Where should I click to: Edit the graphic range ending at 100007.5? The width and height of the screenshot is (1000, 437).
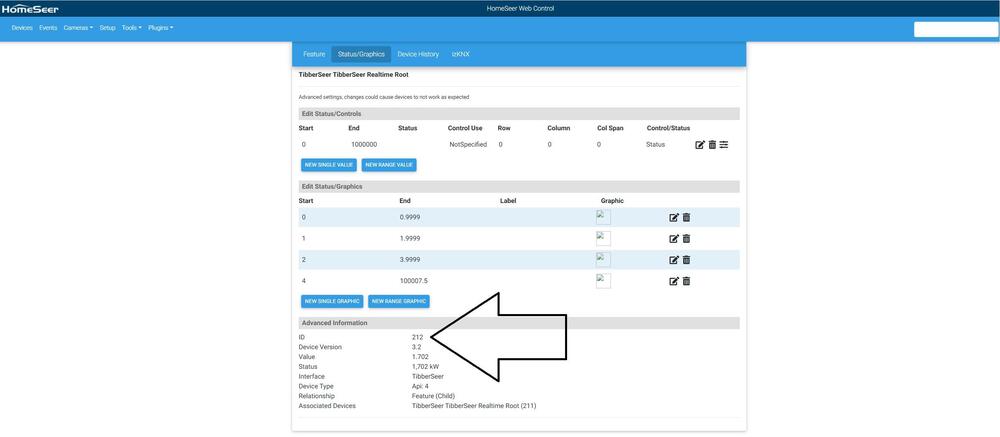coord(674,281)
